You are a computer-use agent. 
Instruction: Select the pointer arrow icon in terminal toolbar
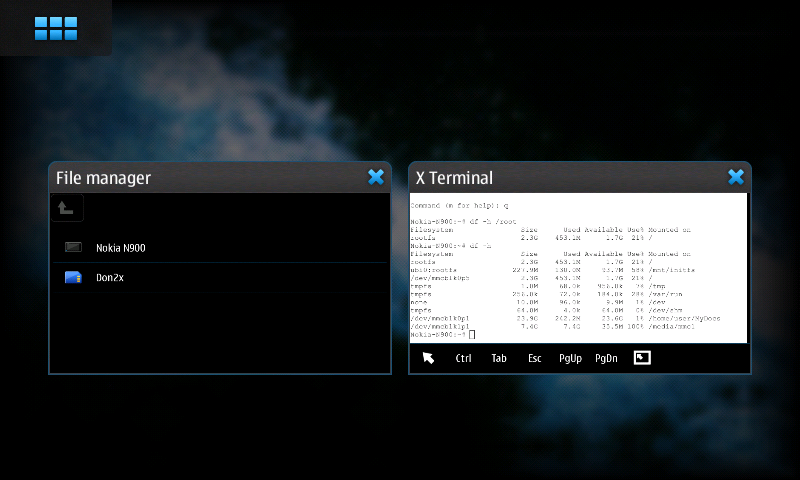coord(428,358)
